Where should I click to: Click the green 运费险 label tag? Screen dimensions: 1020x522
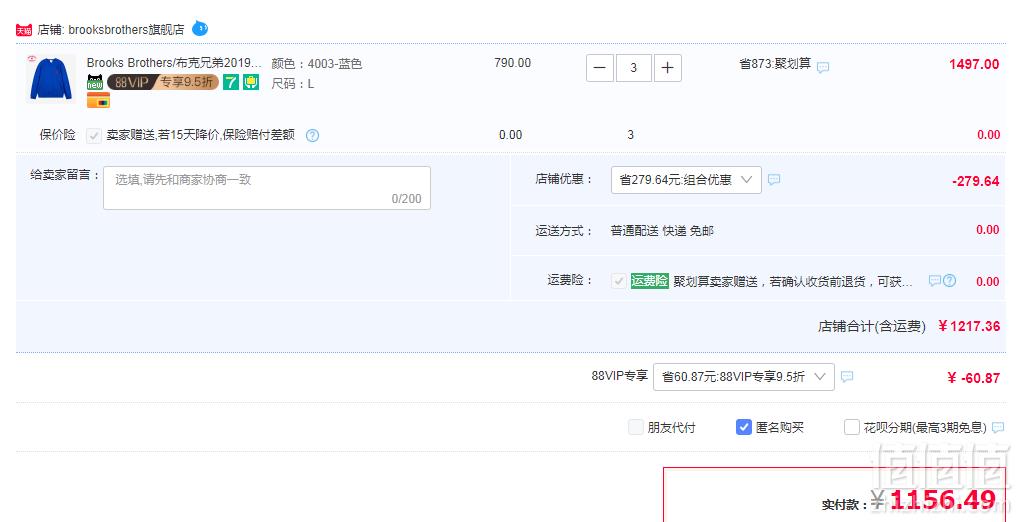(649, 281)
